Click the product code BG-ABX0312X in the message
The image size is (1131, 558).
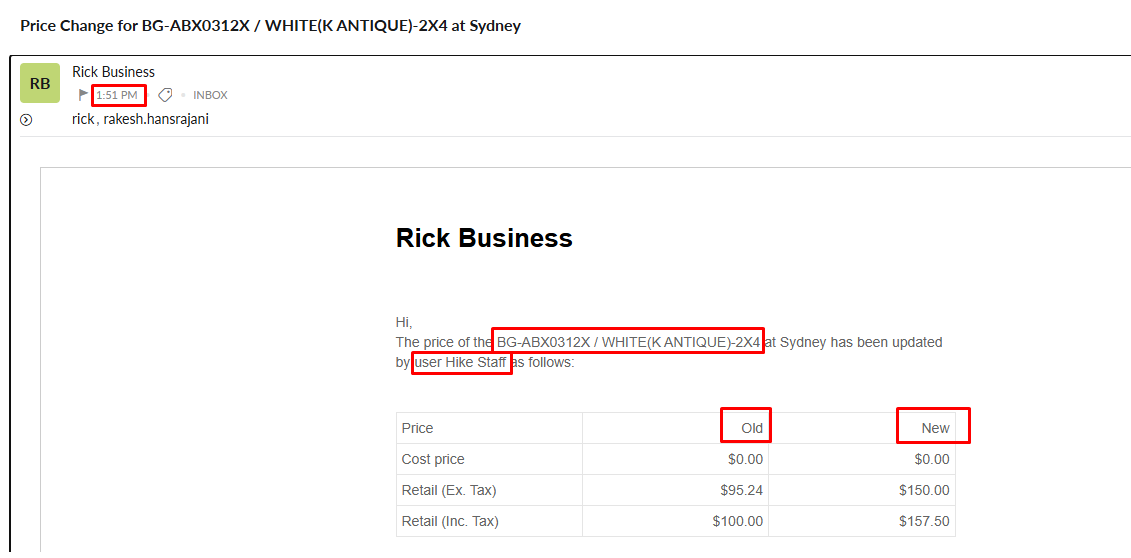point(545,342)
